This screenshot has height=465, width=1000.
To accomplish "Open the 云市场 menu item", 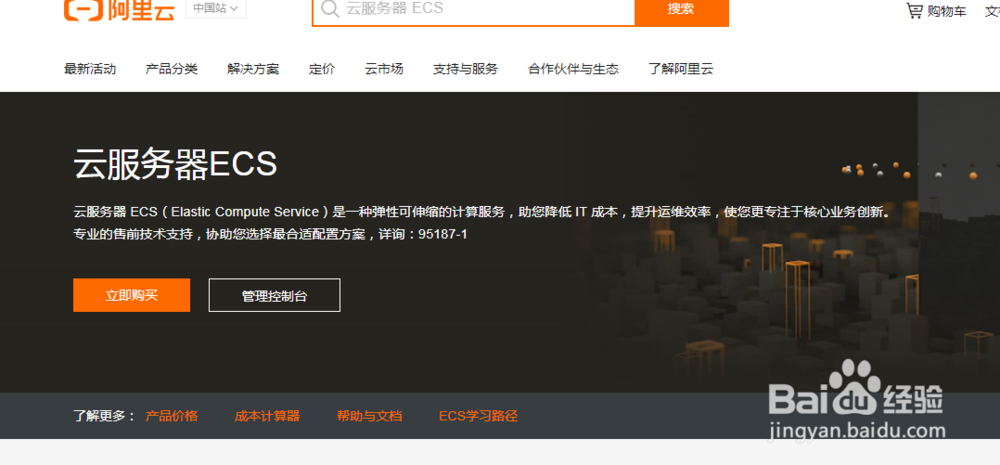I will [x=384, y=69].
